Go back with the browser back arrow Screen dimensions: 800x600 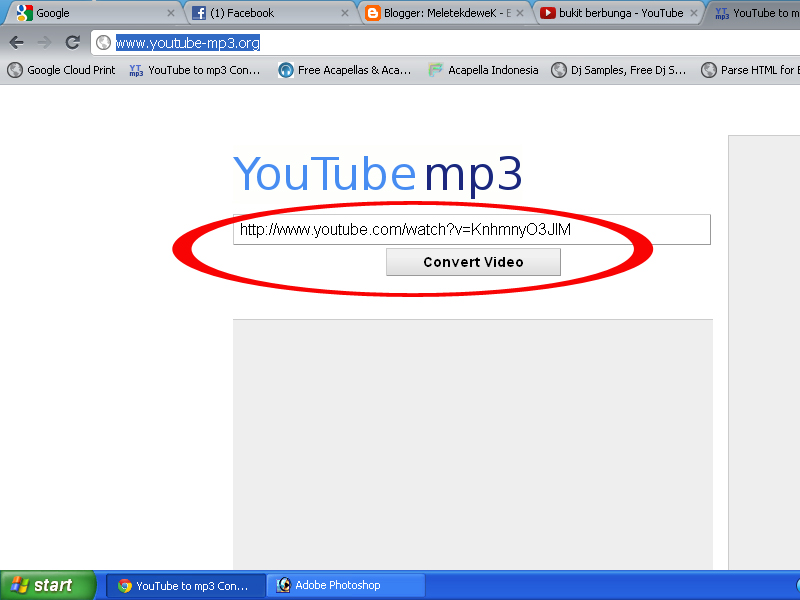click(x=16, y=42)
